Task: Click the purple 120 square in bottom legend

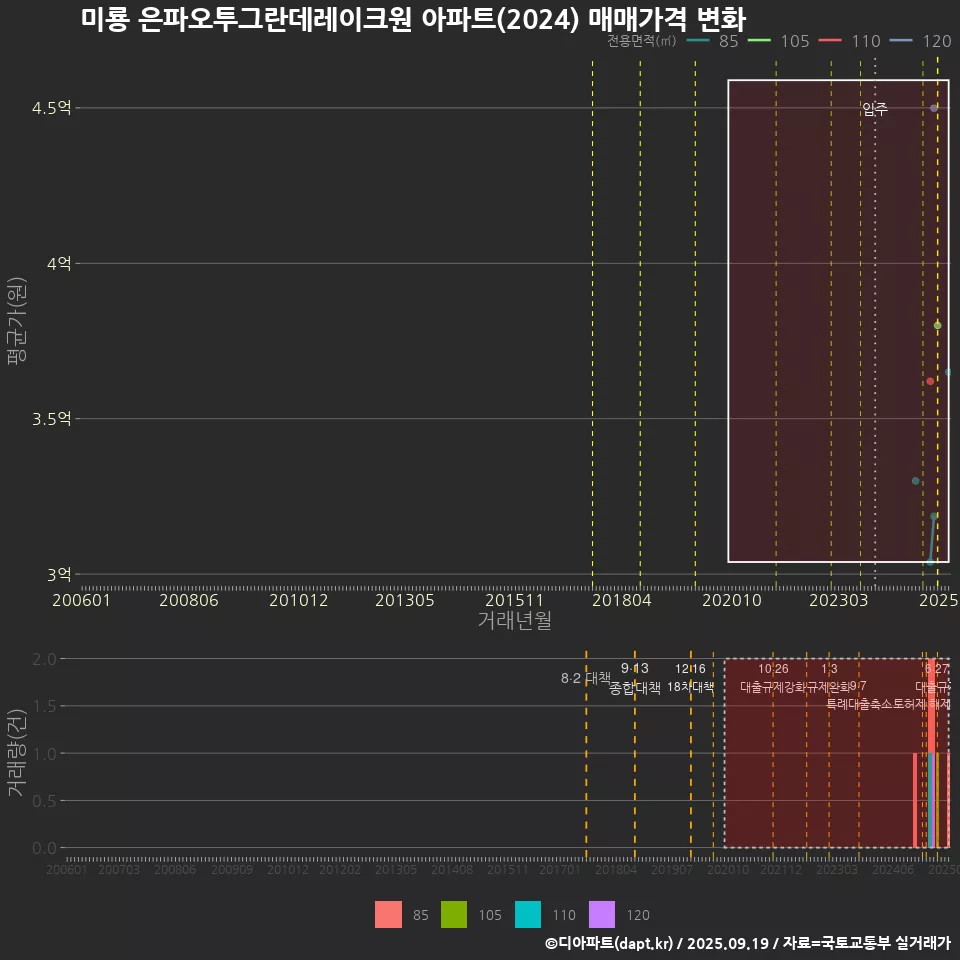Action: [602, 914]
